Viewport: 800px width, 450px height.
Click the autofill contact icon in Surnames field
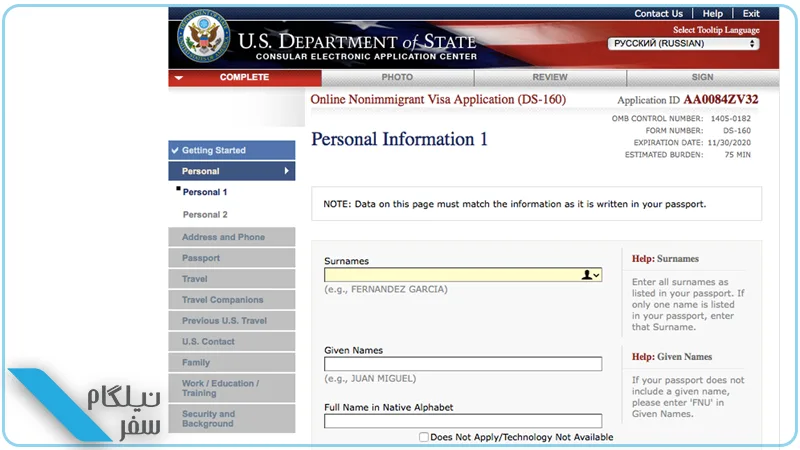tap(590, 275)
